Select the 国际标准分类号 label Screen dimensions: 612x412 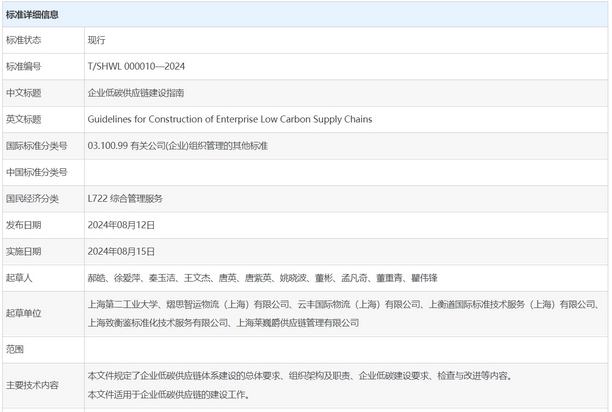tap(37, 146)
